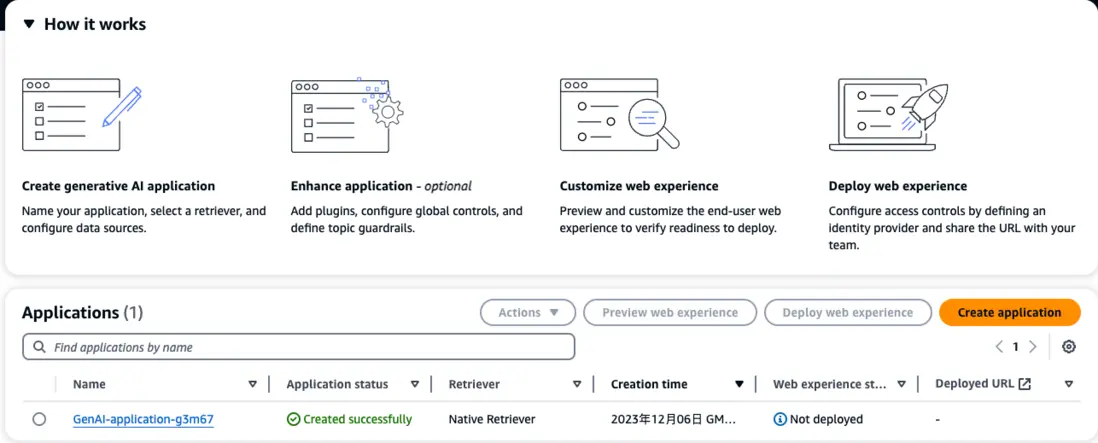Open the GenAI-application-g3m67 link
Screen dimensions: 1098x443
click(143, 419)
